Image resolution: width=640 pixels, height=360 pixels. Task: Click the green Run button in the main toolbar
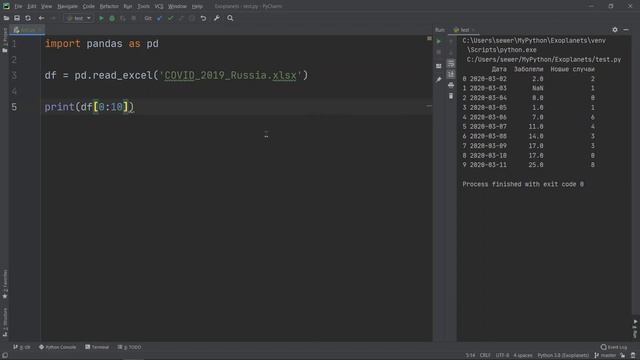101,18
